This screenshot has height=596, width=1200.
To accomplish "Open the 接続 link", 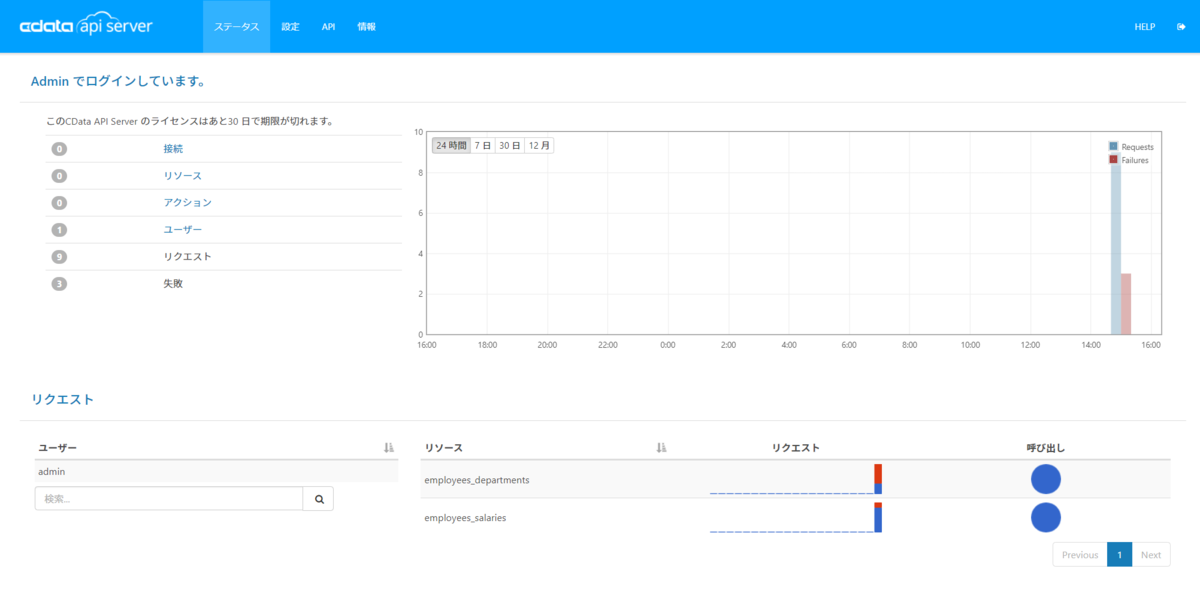I will coord(173,148).
